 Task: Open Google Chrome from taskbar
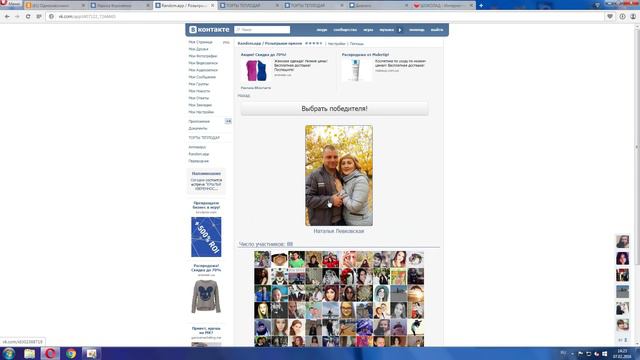point(71,353)
